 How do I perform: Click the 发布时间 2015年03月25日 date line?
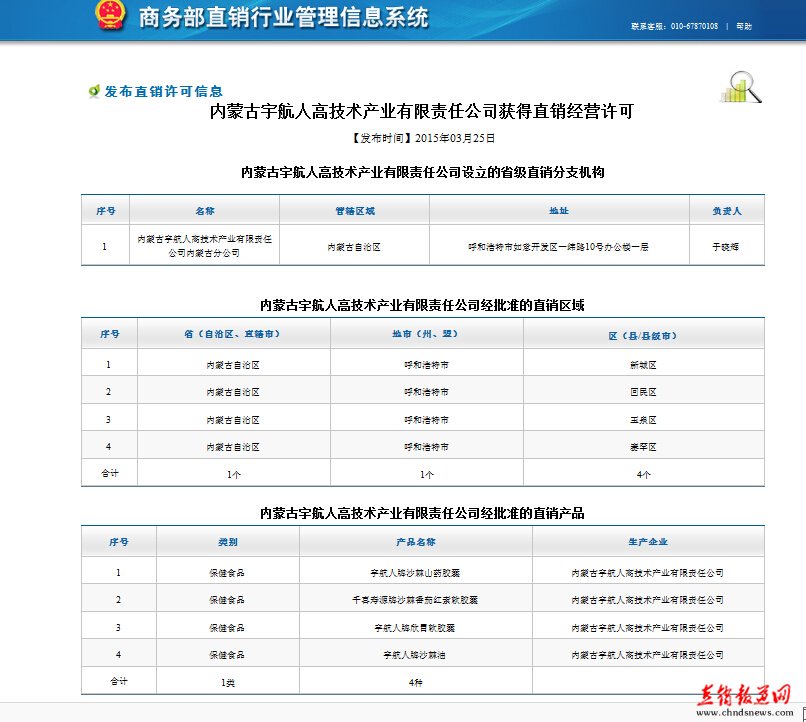click(x=423, y=138)
